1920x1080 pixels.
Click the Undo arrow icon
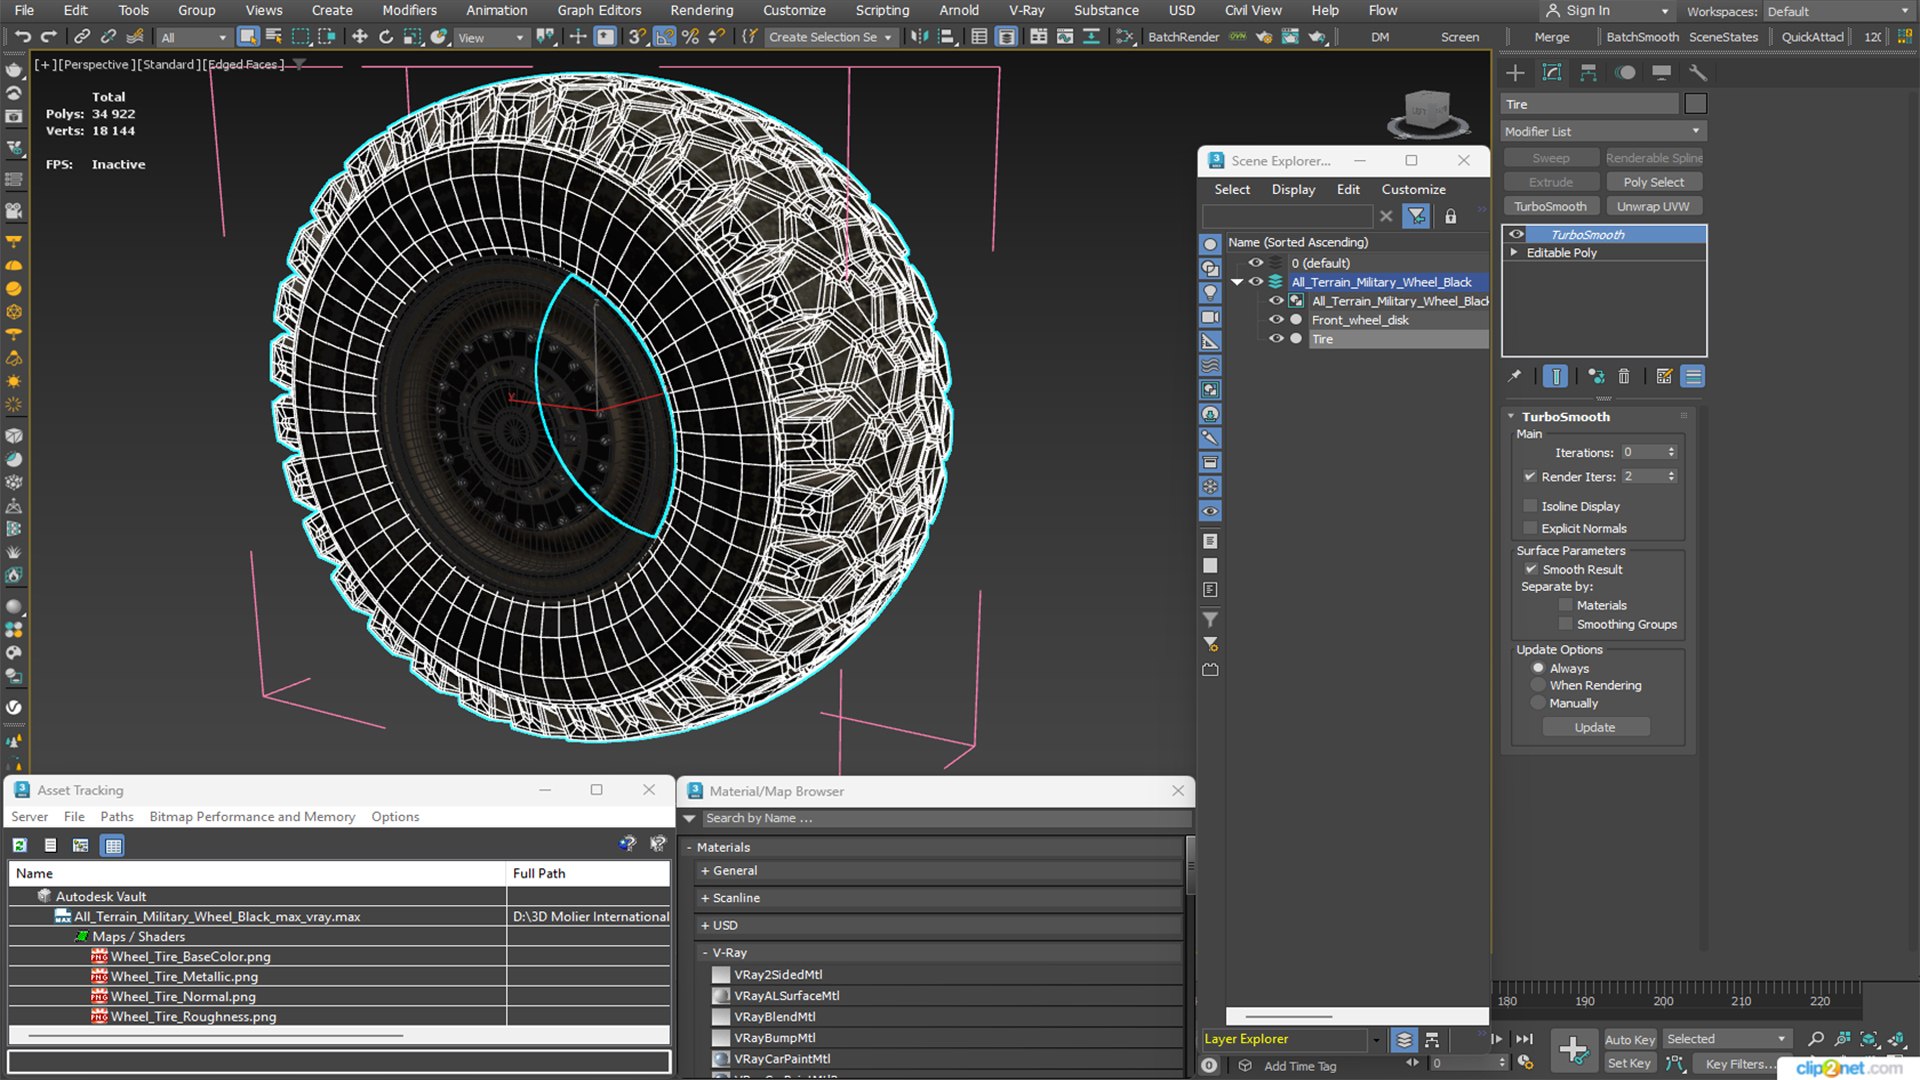pos(22,37)
